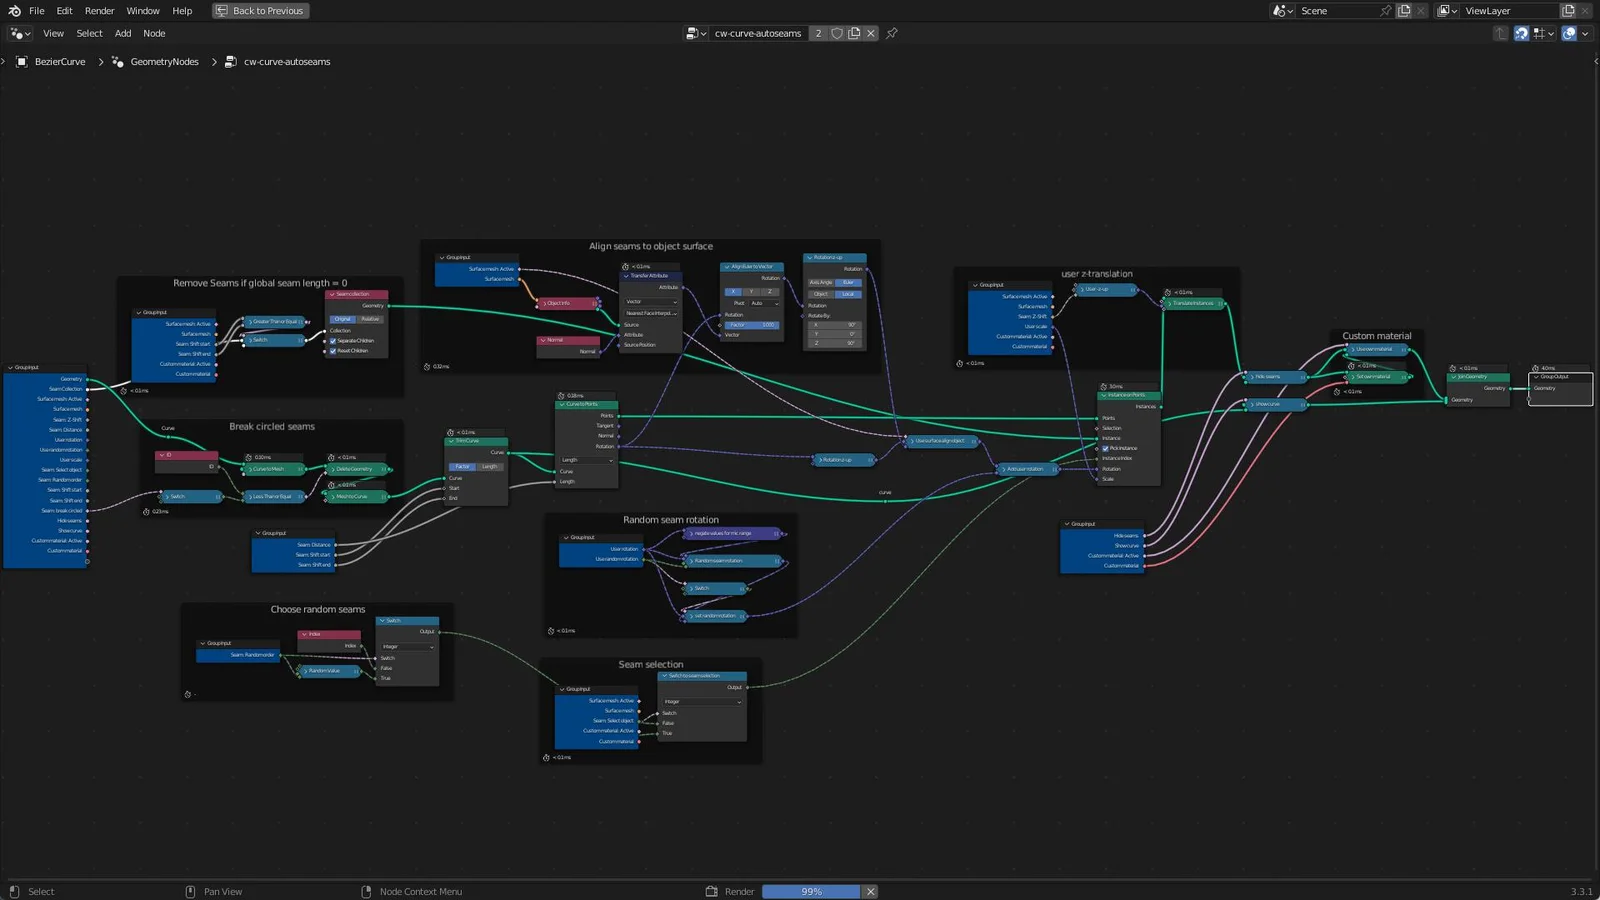Open the Add menu
This screenshot has width=1600, height=900.
point(122,33)
